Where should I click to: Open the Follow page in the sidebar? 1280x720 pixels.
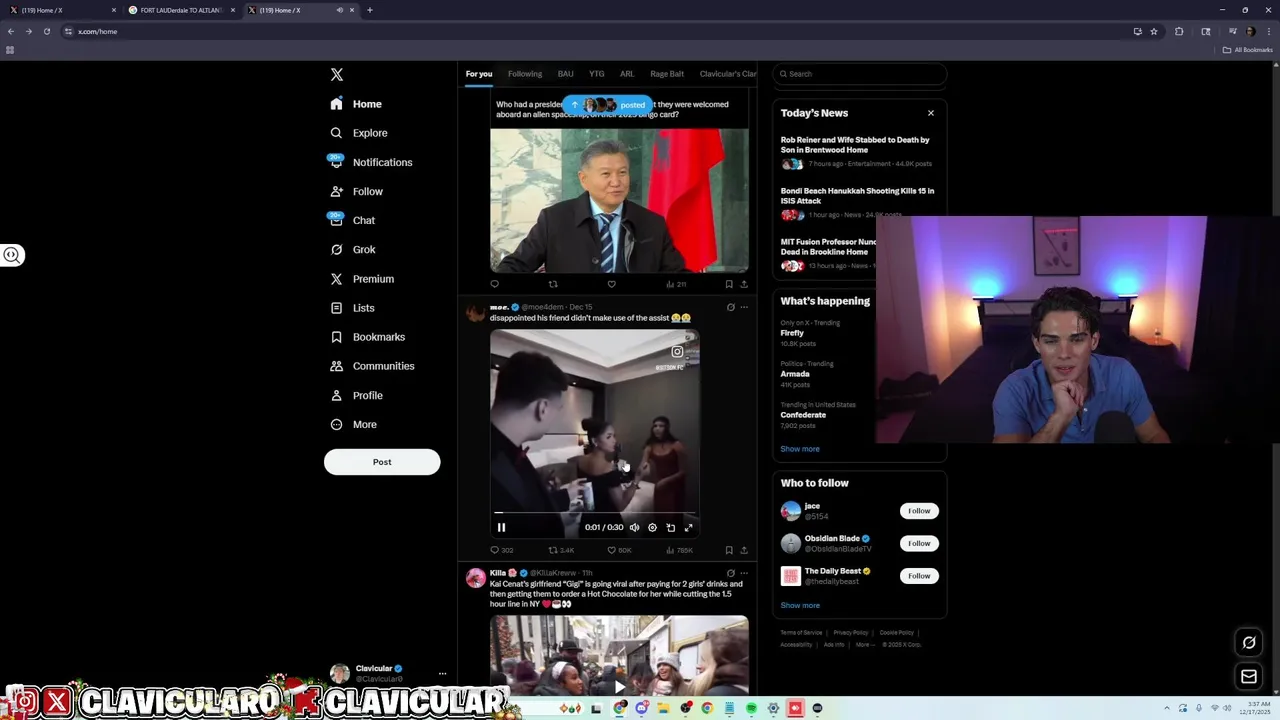coord(357,191)
